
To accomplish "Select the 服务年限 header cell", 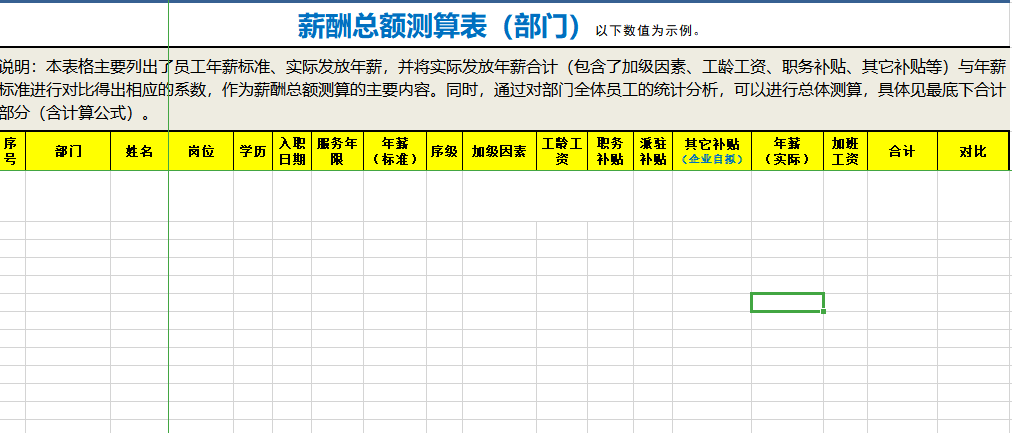I will click(337, 151).
